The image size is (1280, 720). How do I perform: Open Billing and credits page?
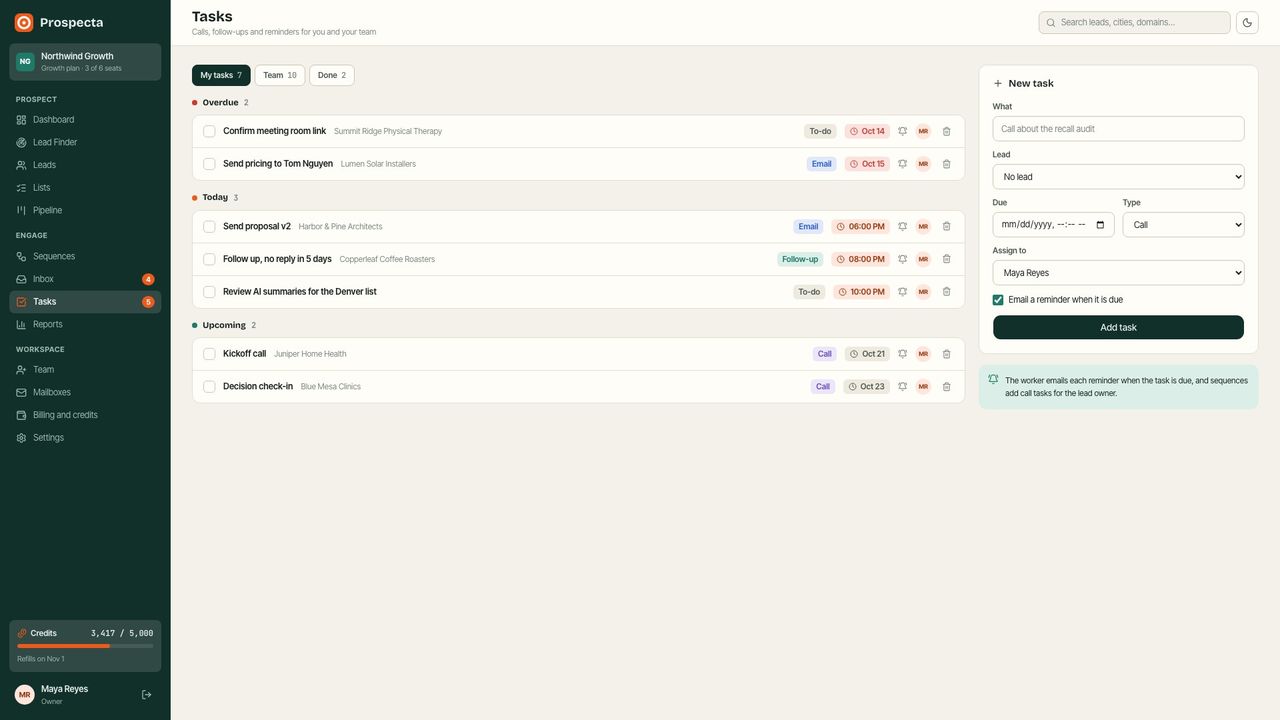click(x=85, y=415)
